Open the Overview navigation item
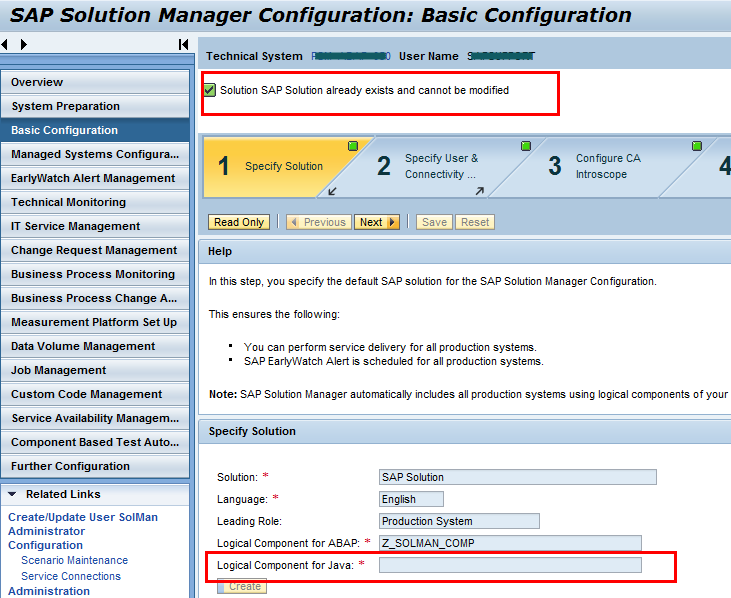This screenshot has height=598, width=731. (95, 82)
